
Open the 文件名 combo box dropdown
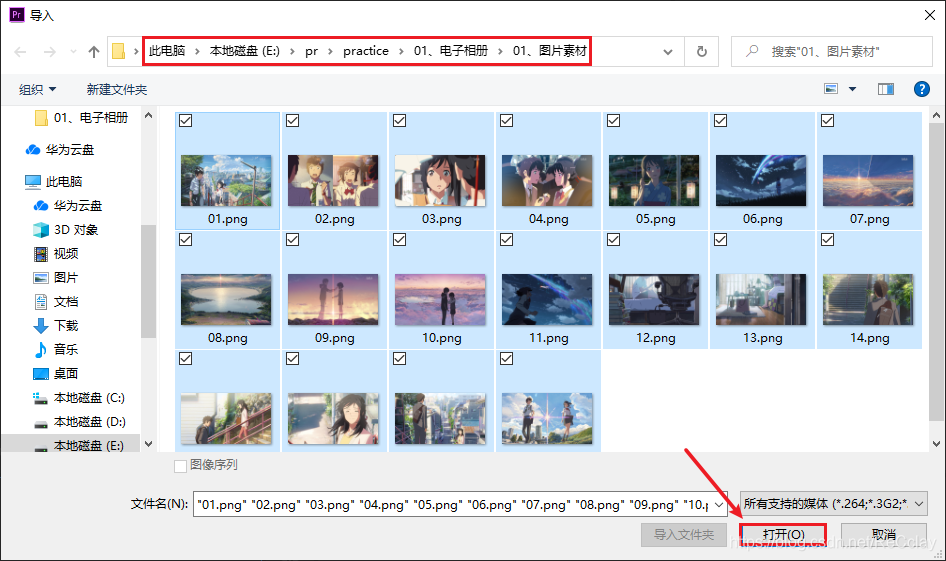(x=719, y=504)
